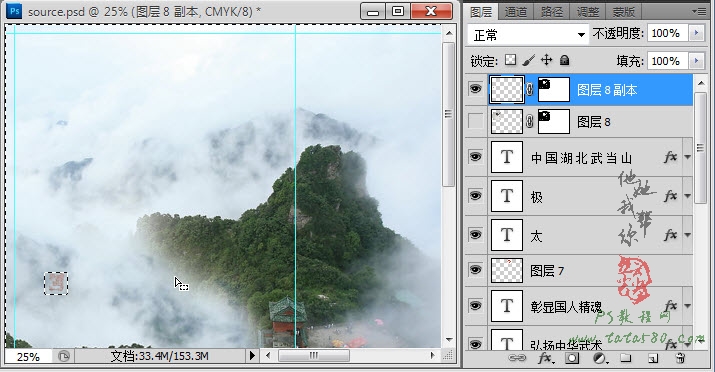Select the 图层 8 layer name
Image resolution: width=715 pixels, height=372 pixels.
594,122
